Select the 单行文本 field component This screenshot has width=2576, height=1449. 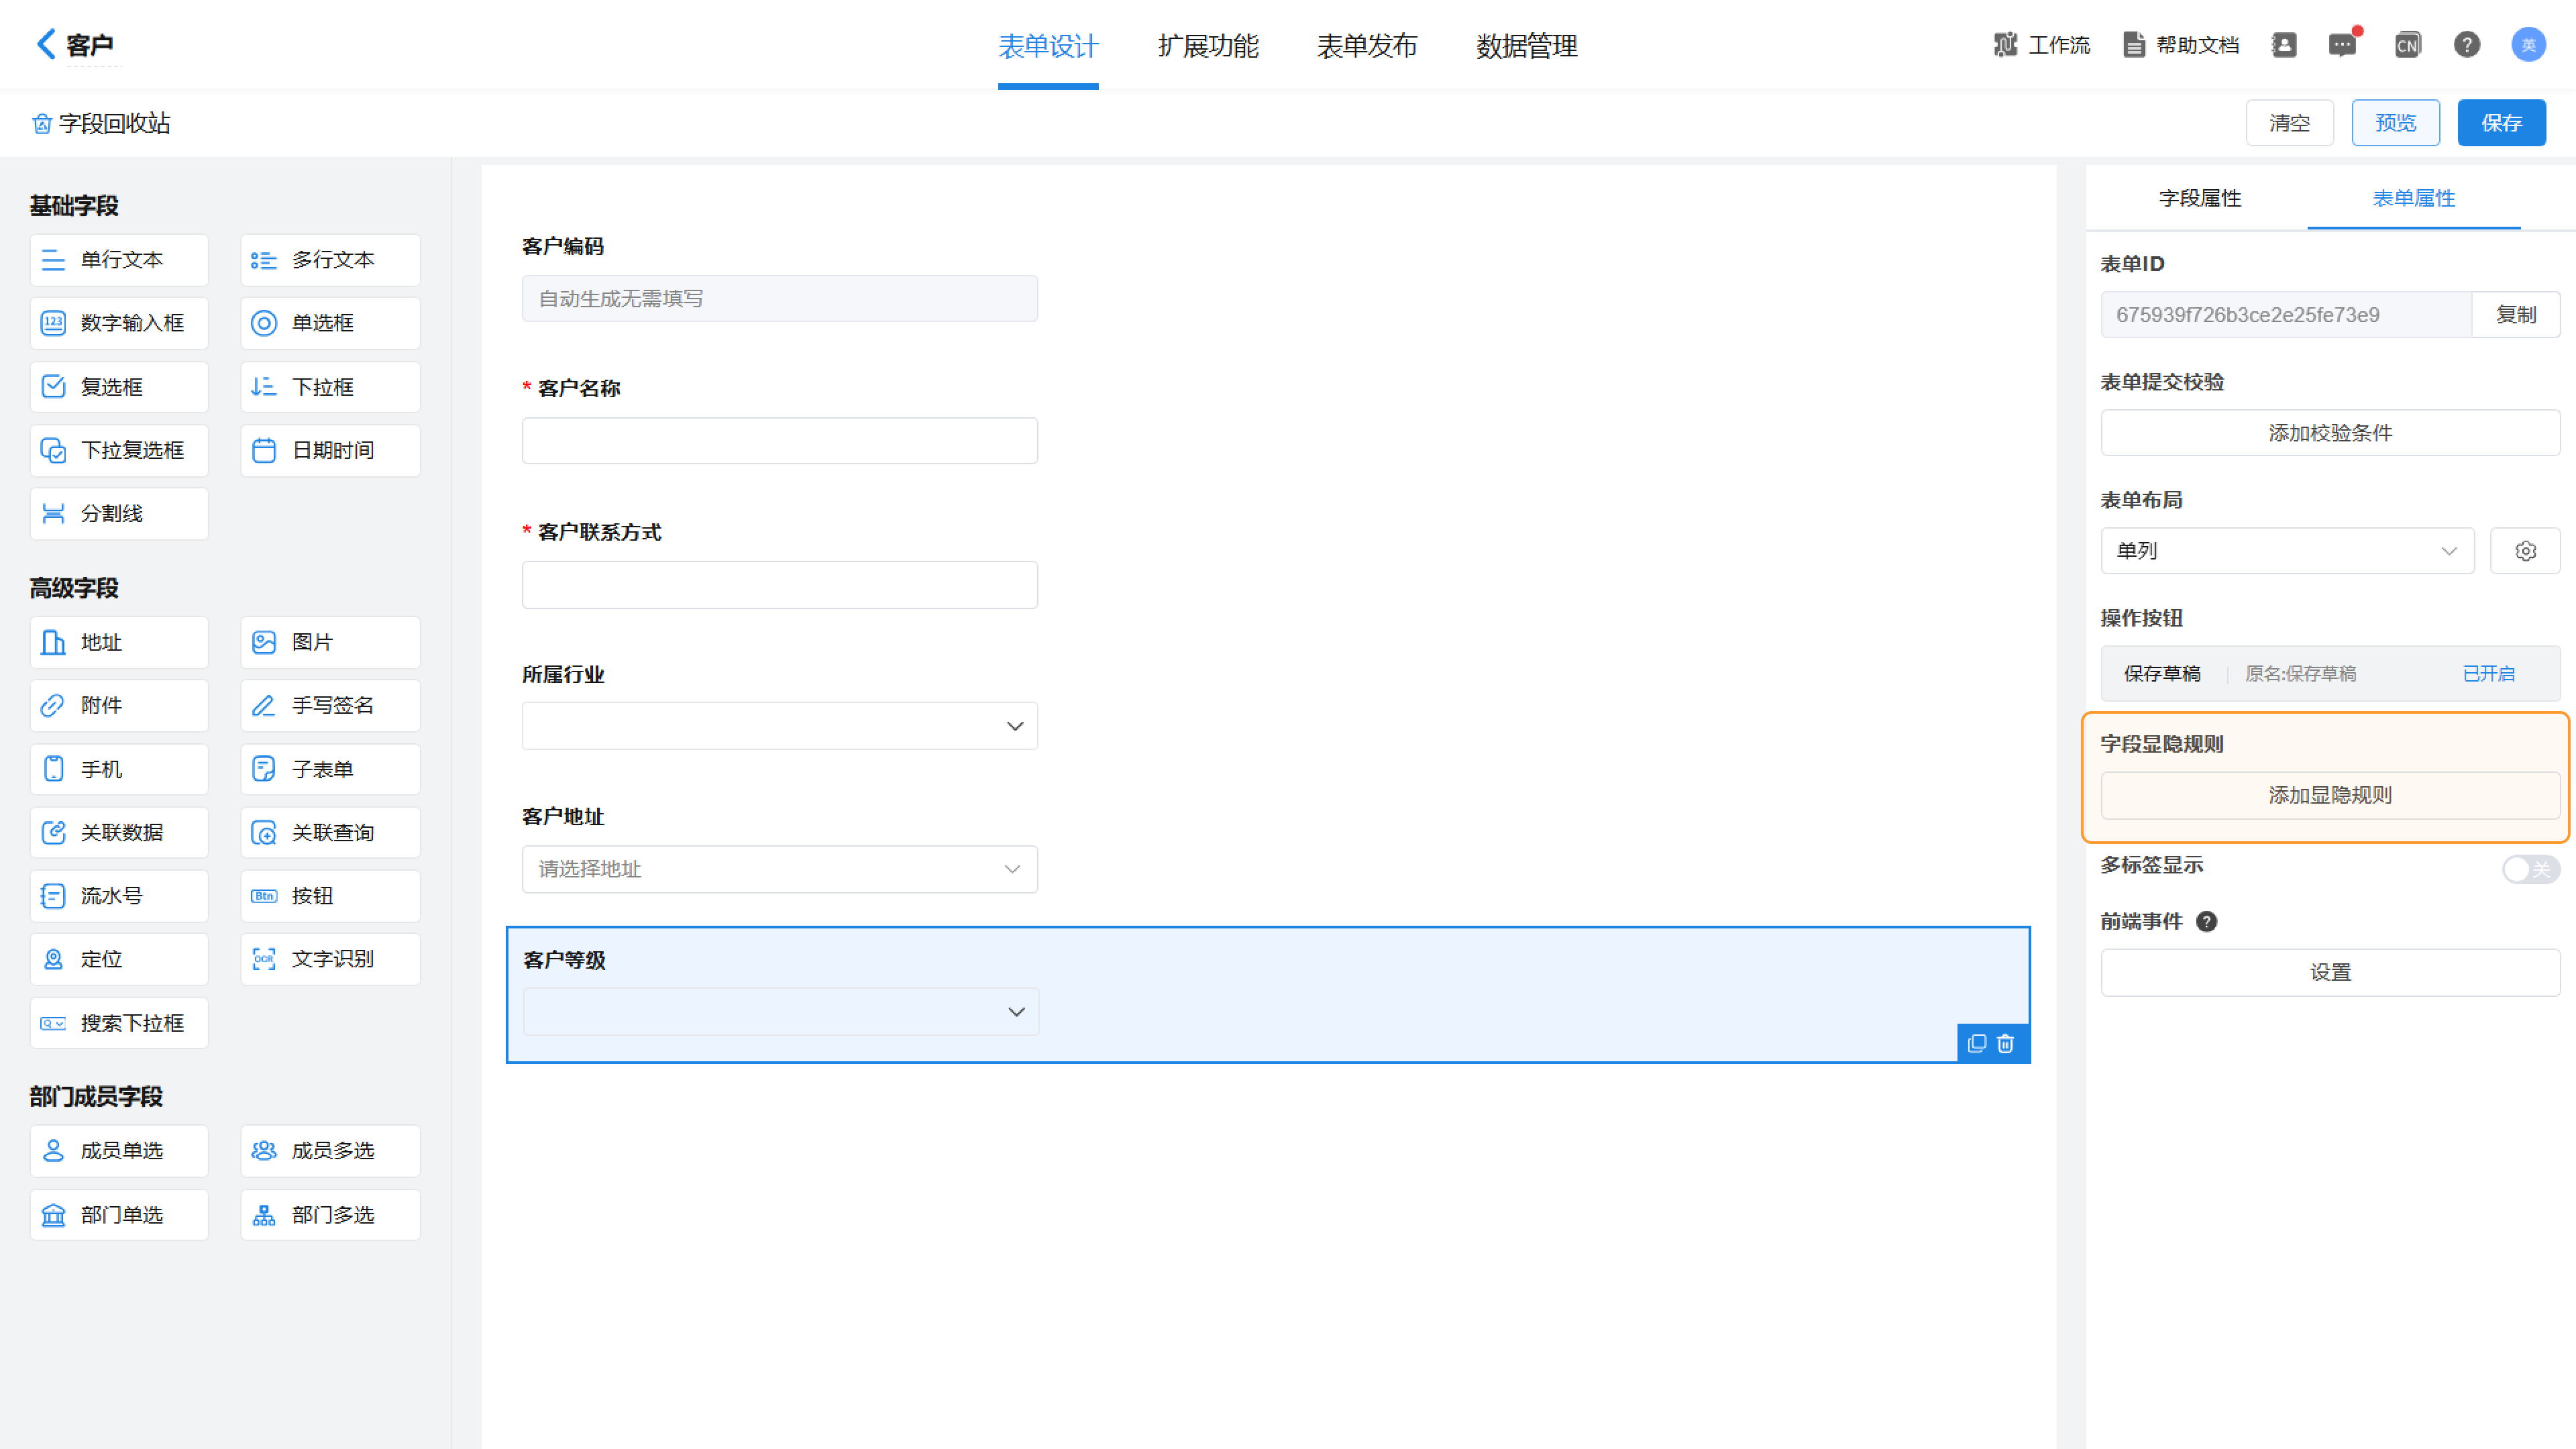[119, 260]
